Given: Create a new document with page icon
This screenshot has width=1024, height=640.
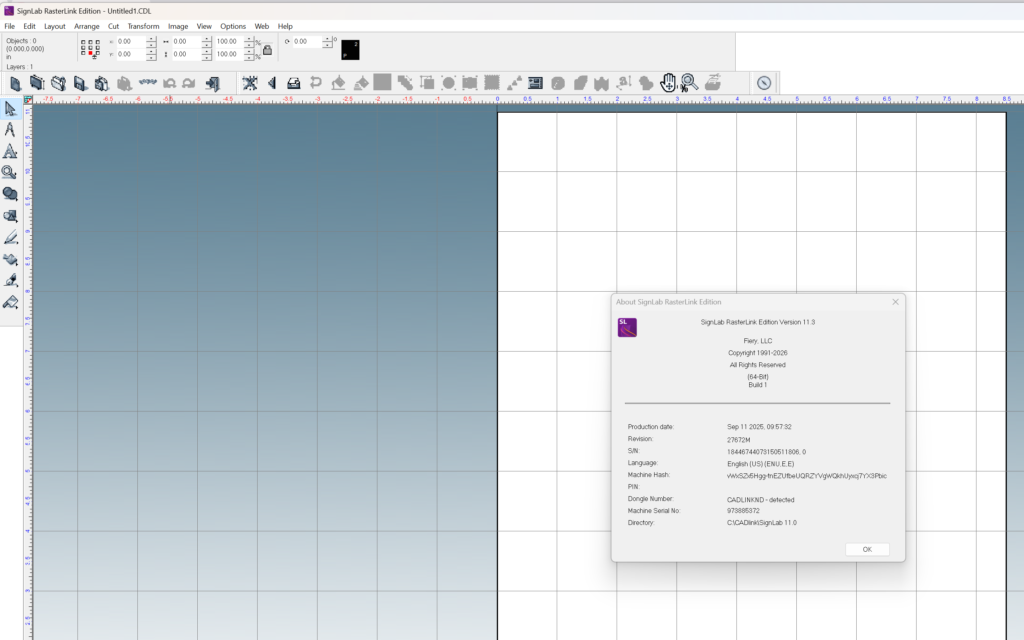Looking at the screenshot, I should [x=15, y=83].
